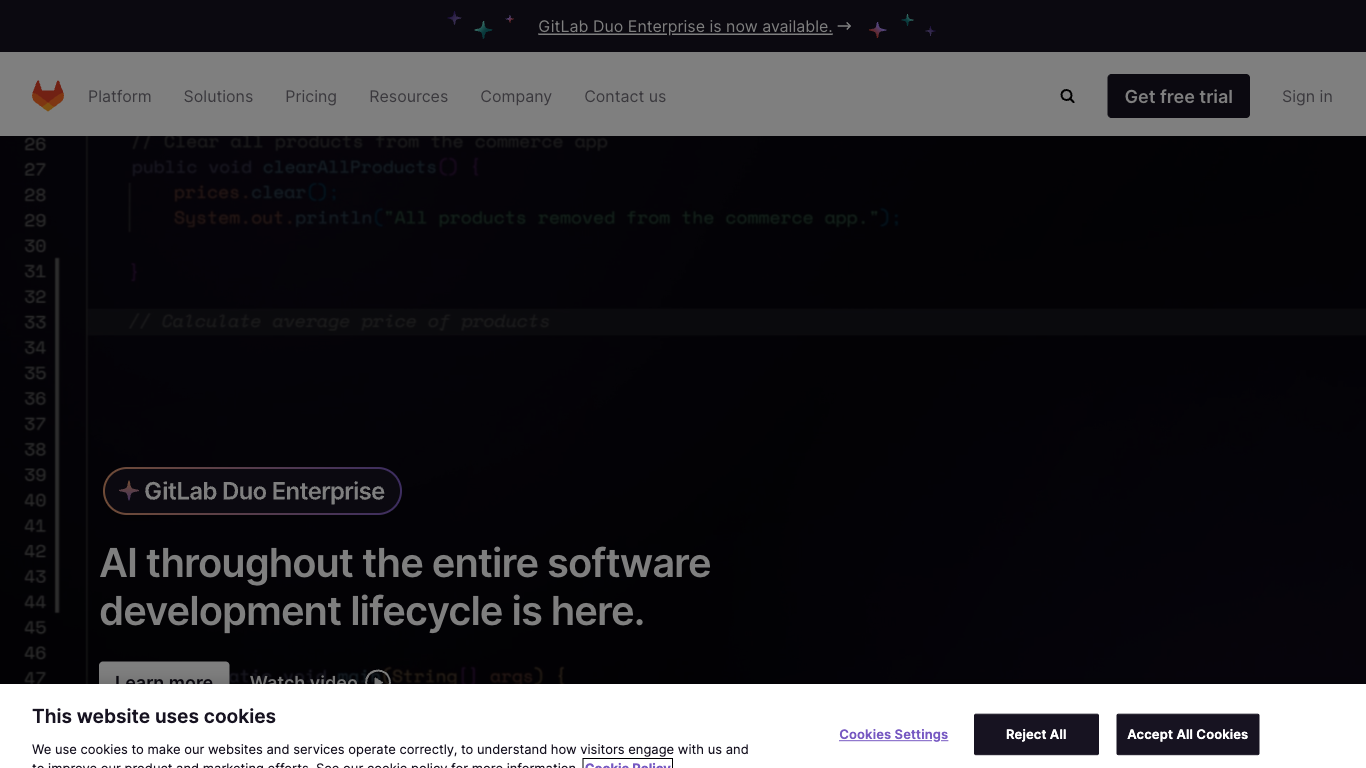The width and height of the screenshot is (1366, 768).
Task: Click Reject All cookies button
Action: 1036,734
